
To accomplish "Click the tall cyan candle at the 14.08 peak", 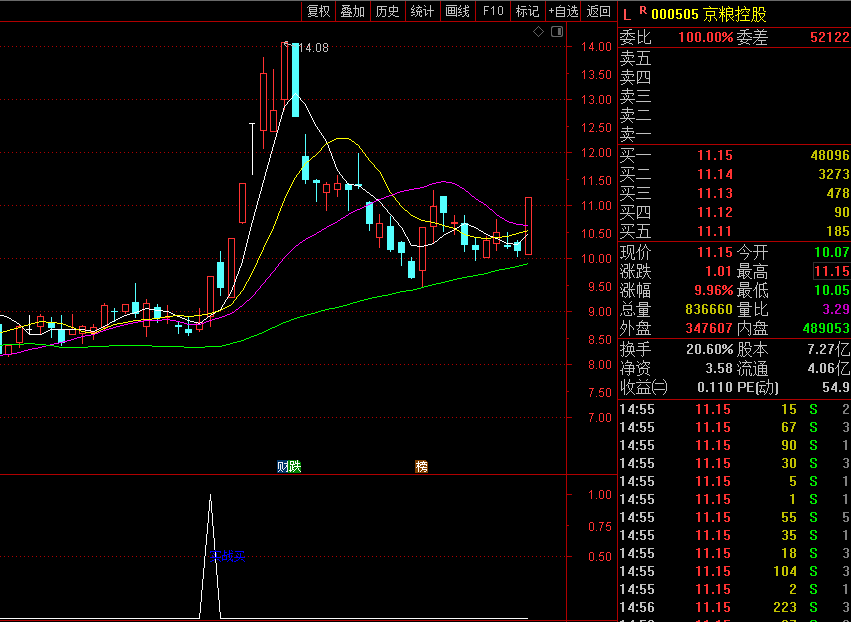I will pyautogui.click(x=295, y=80).
